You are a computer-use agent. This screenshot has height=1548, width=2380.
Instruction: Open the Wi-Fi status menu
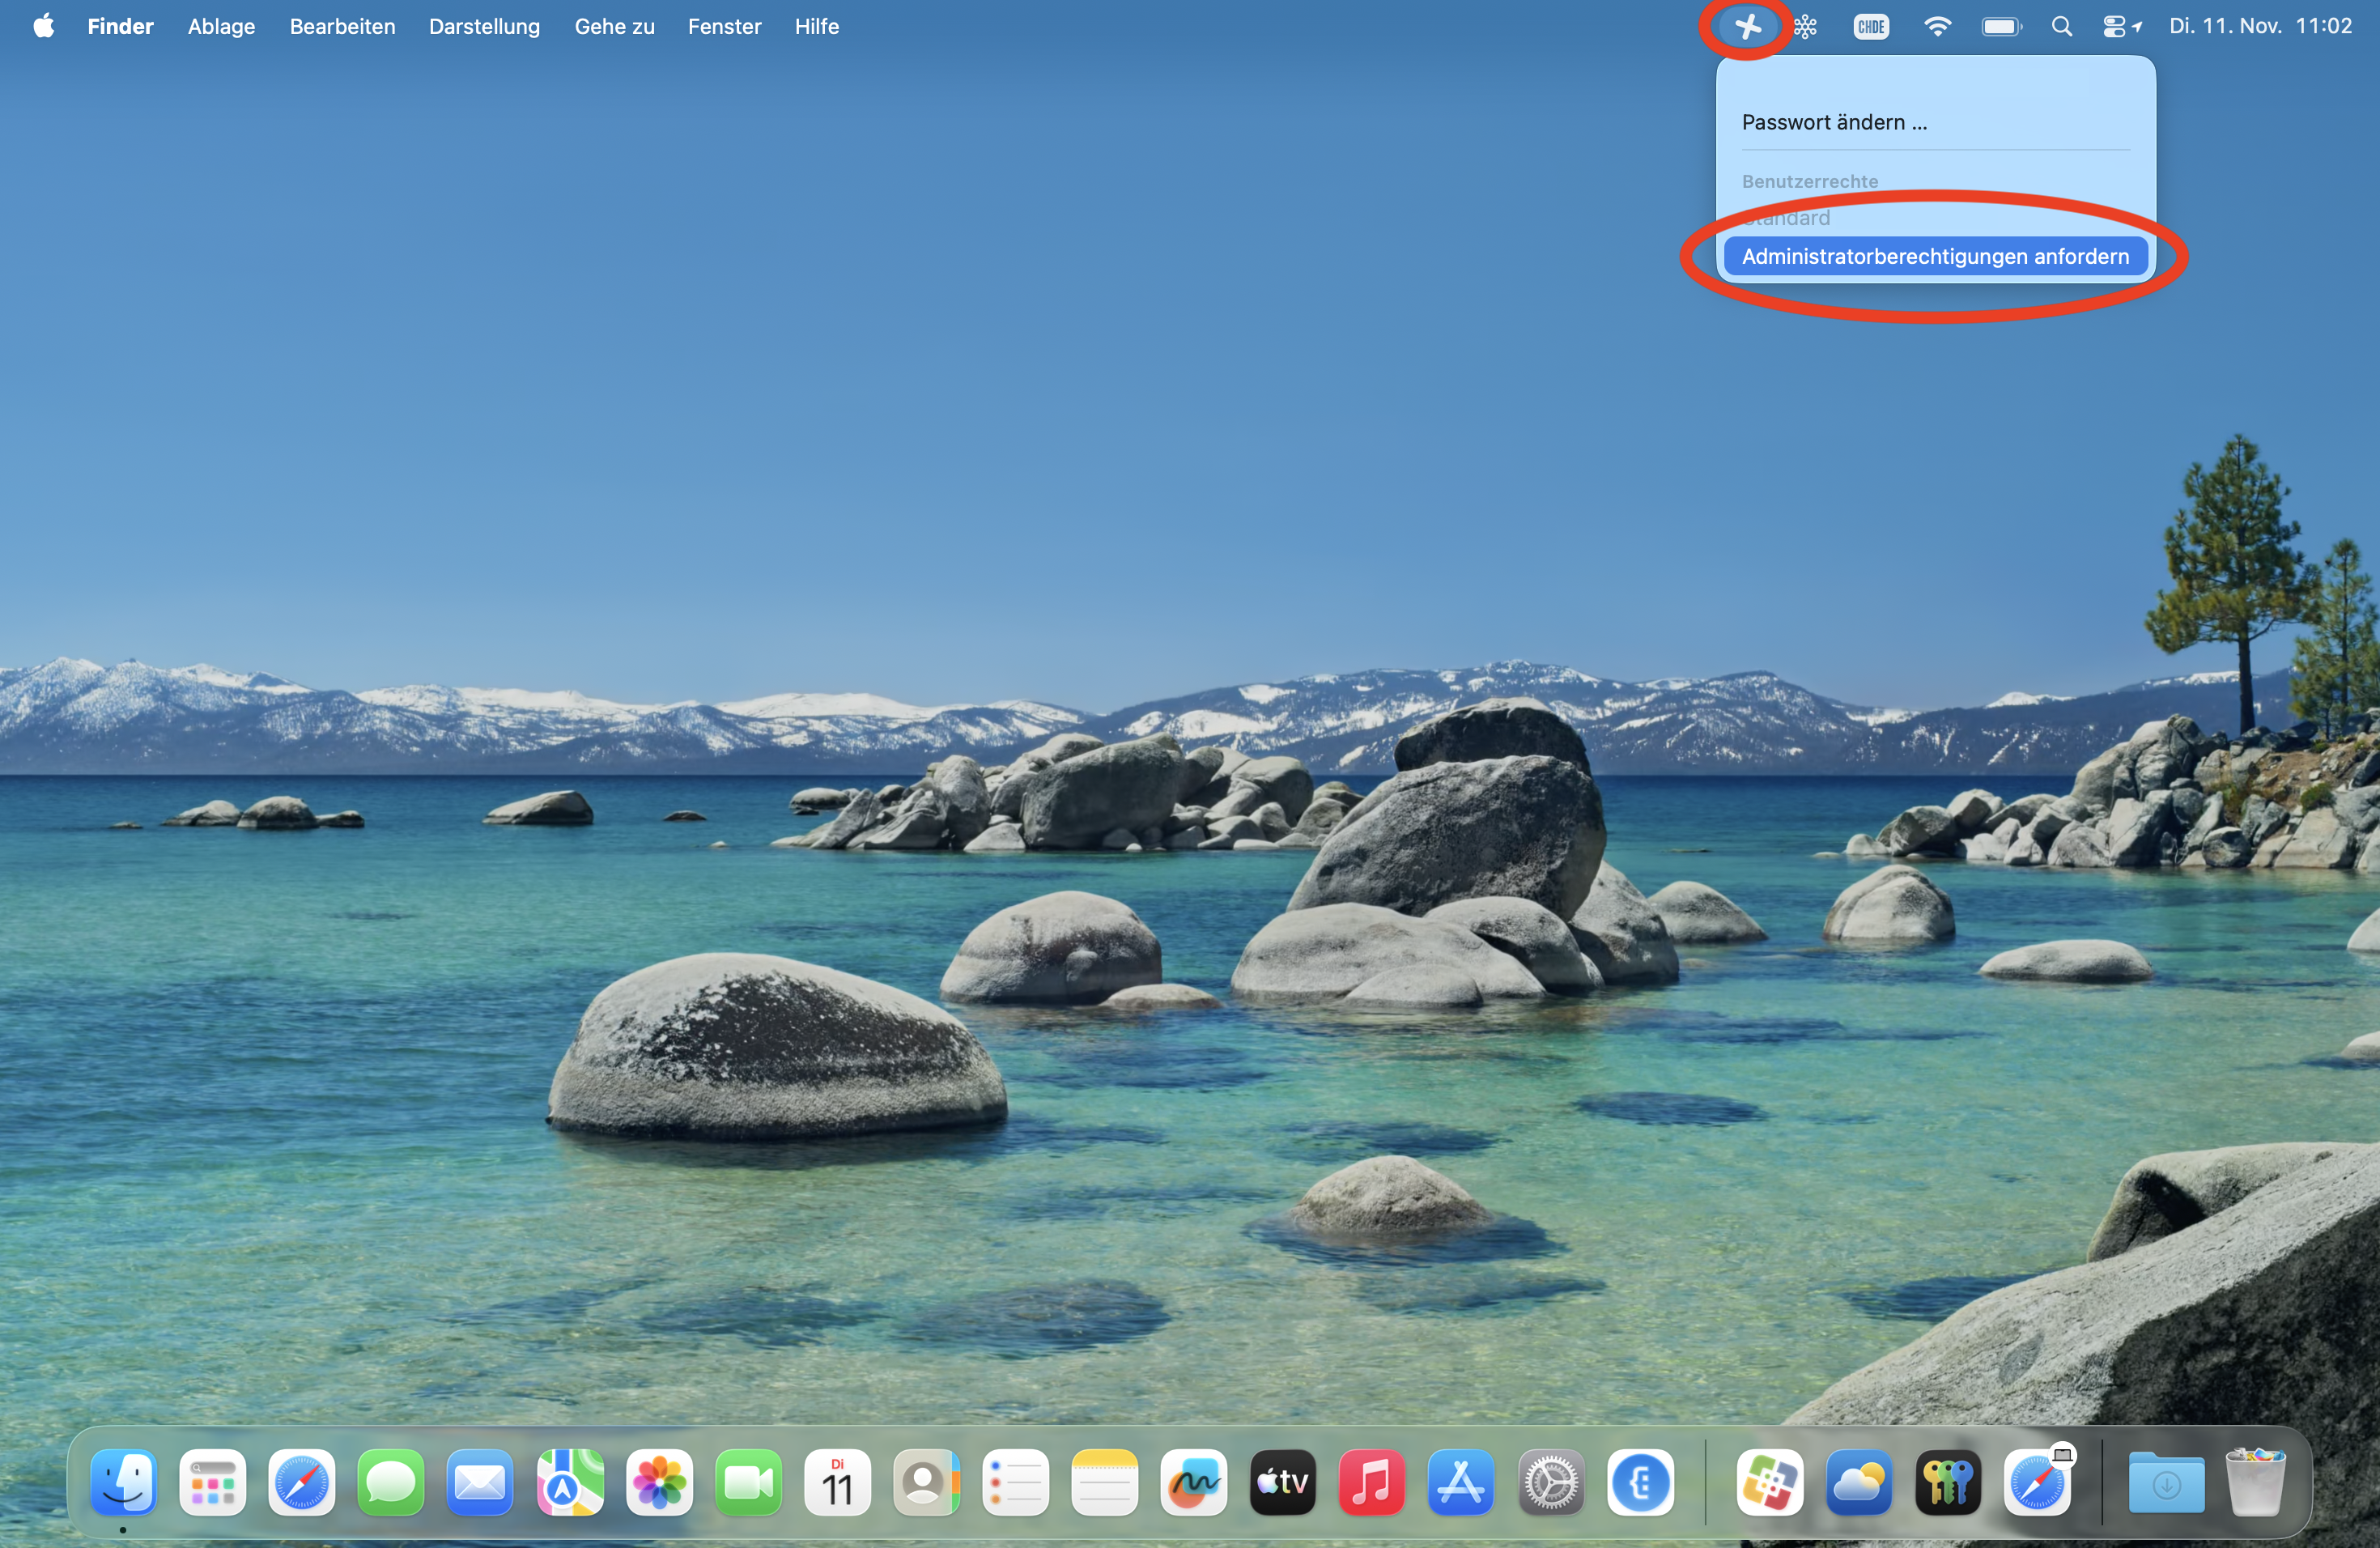tap(1936, 26)
